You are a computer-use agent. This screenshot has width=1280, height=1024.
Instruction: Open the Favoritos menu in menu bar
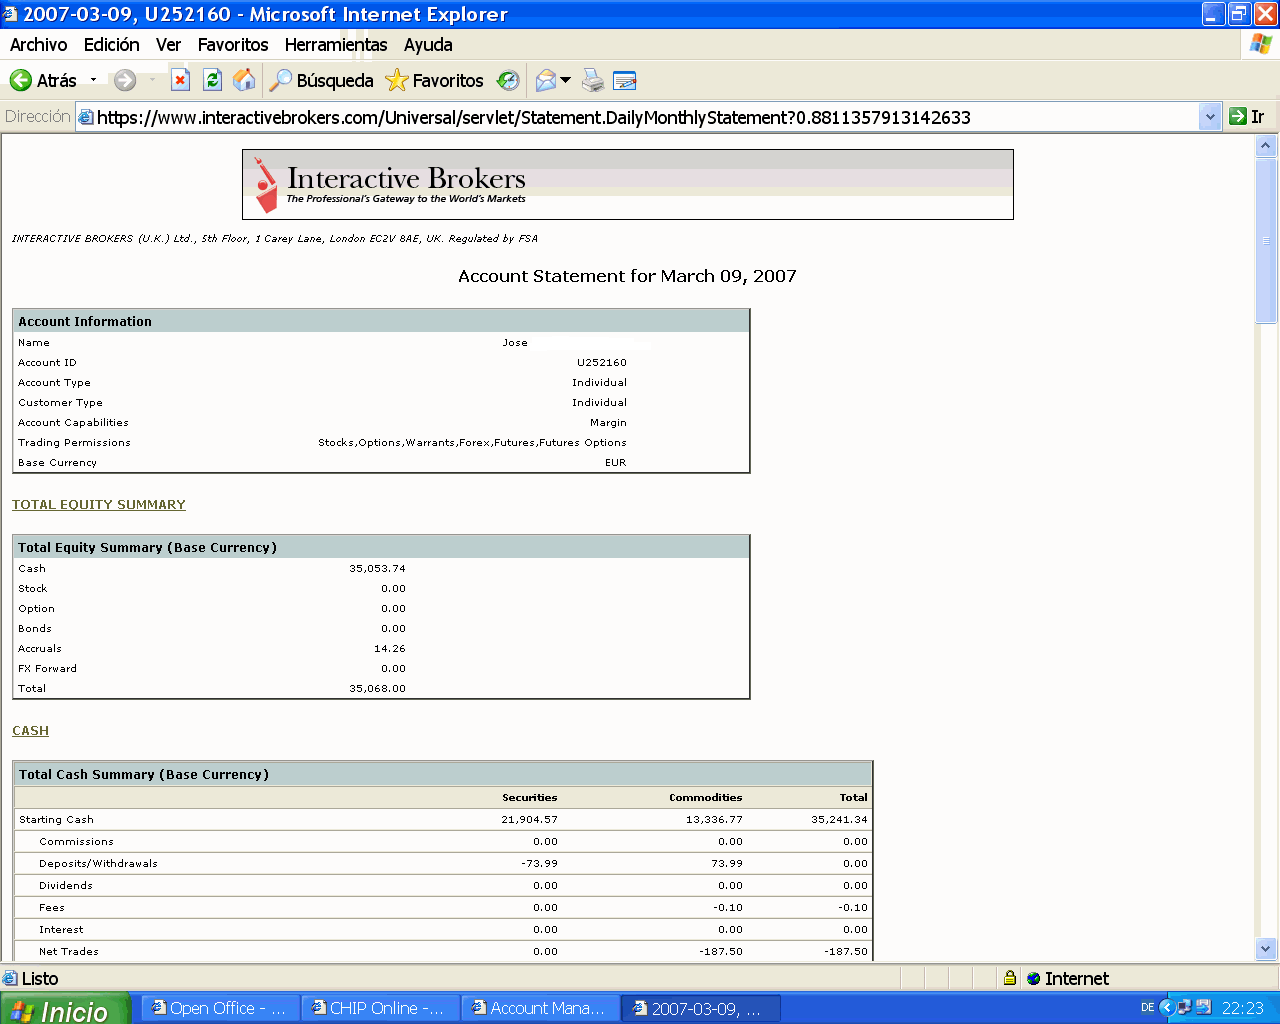233,45
